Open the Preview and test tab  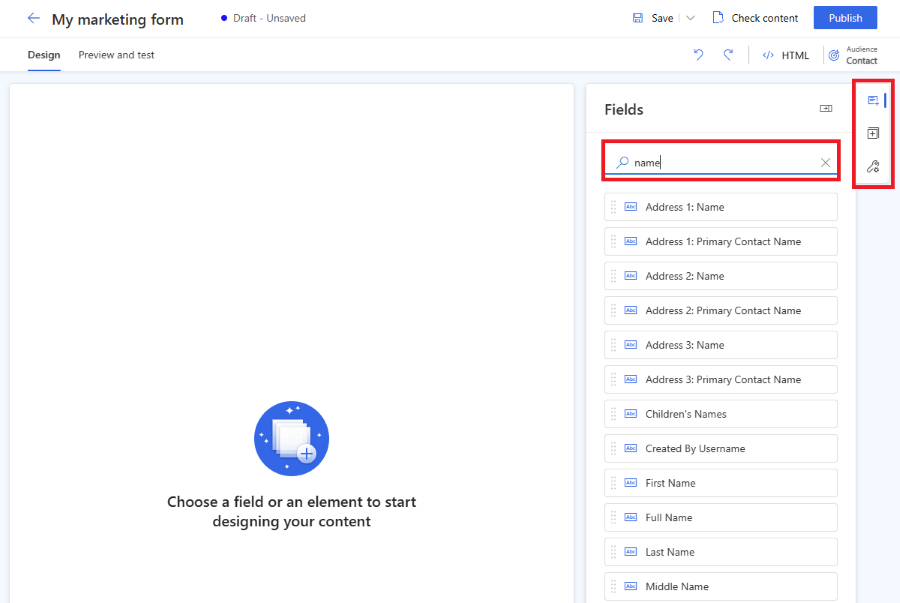[x=116, y=55]
